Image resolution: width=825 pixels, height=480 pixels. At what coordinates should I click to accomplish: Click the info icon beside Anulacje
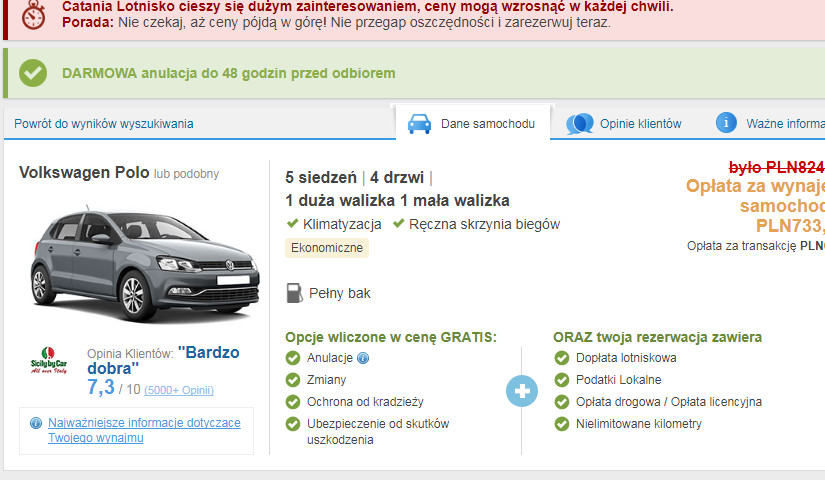click(x=363, y=358)
